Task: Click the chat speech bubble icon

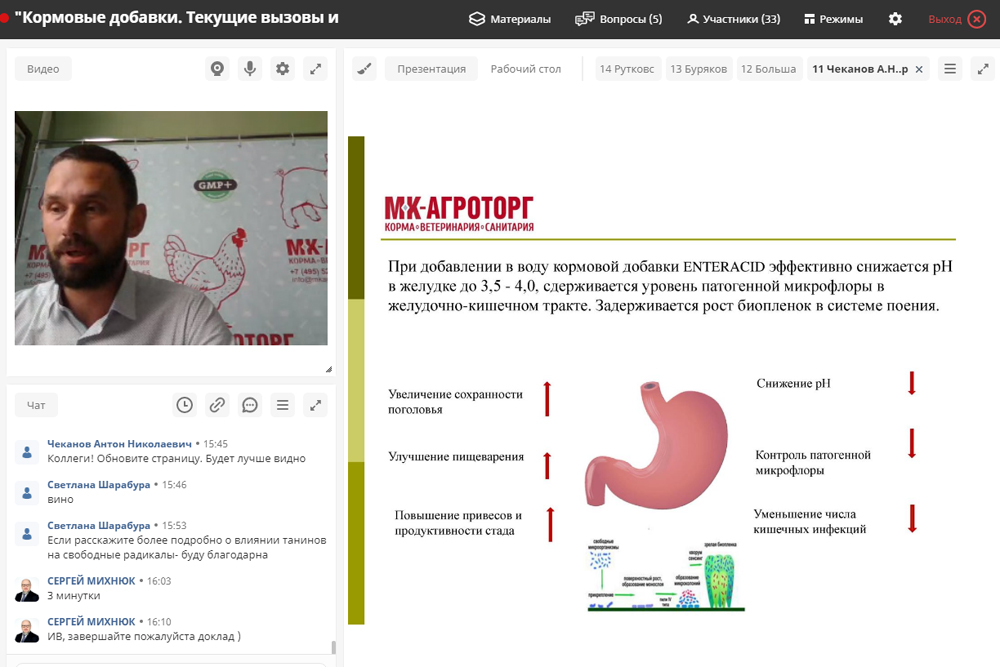Action: pos(250,405)
